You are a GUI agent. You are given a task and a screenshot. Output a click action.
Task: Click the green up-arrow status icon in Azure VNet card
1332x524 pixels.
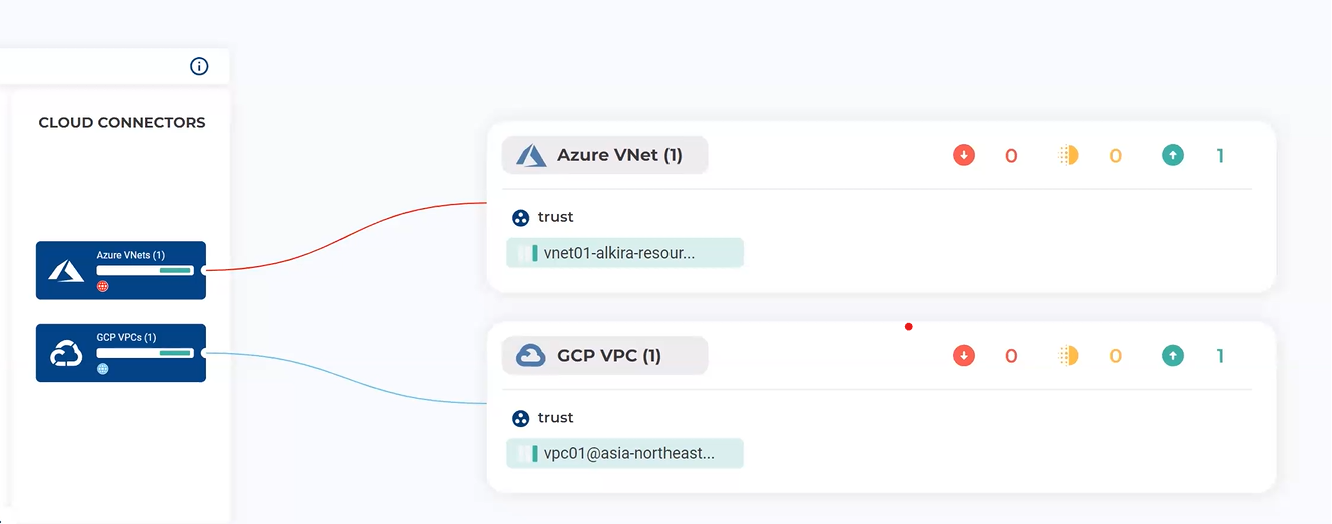(1173, 155)
